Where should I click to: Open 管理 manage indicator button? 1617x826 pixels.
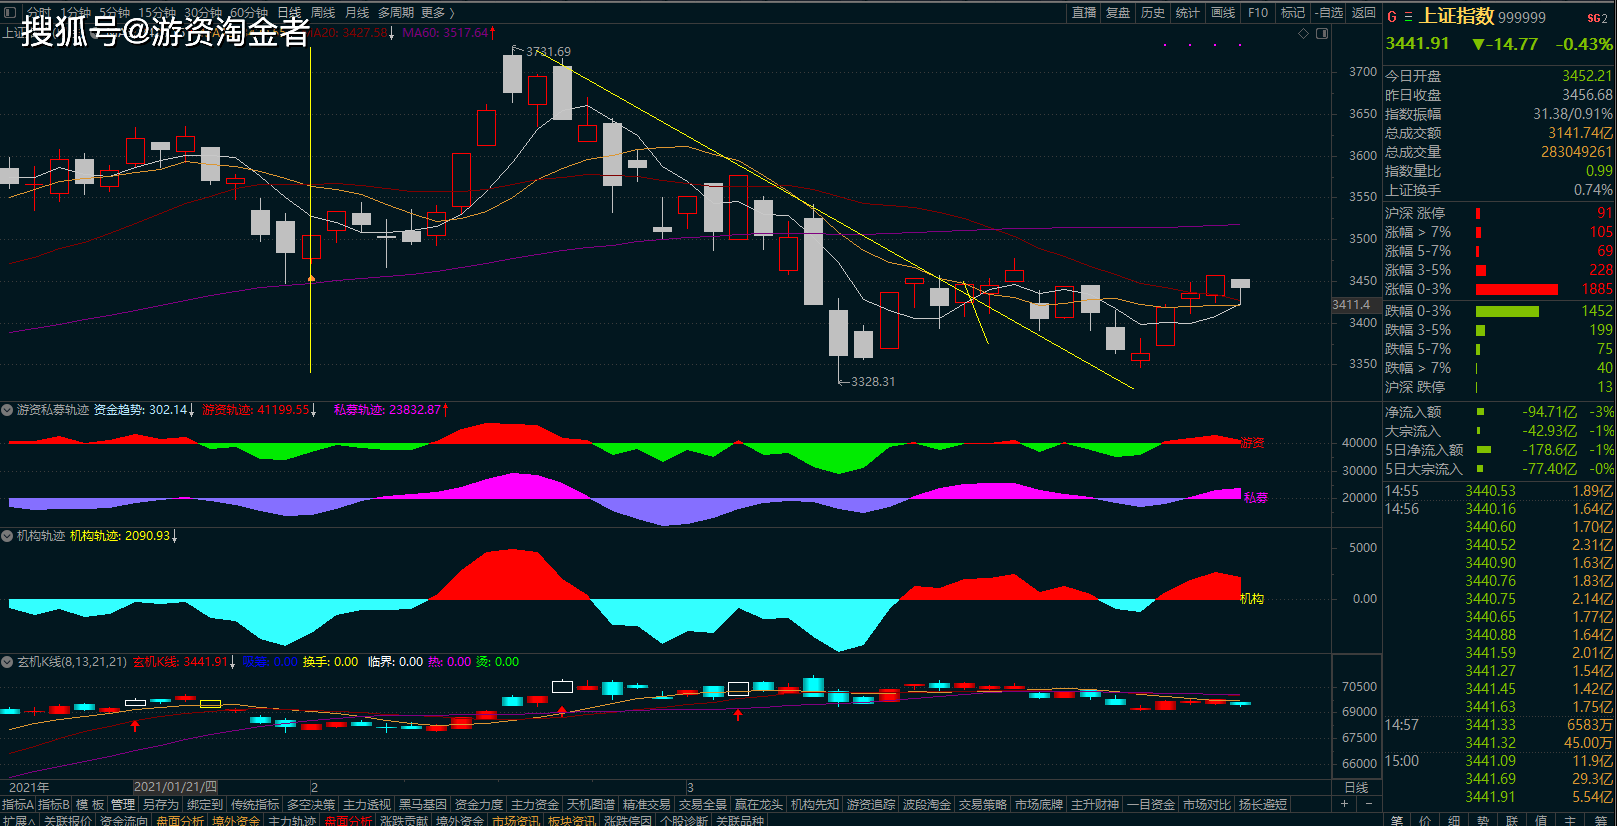coord(123,805)
